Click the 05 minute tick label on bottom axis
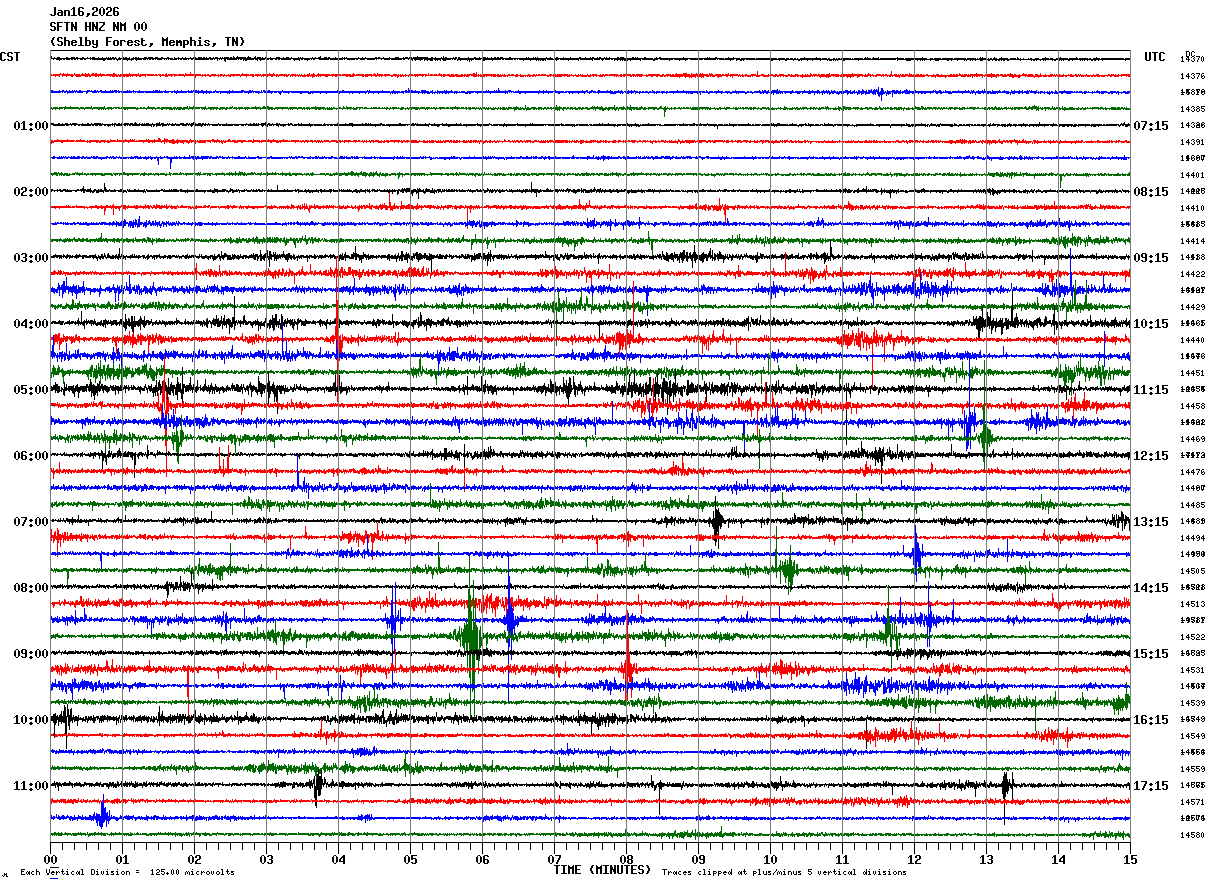This screenshot has height=886, width=1210. click(410, 859)
